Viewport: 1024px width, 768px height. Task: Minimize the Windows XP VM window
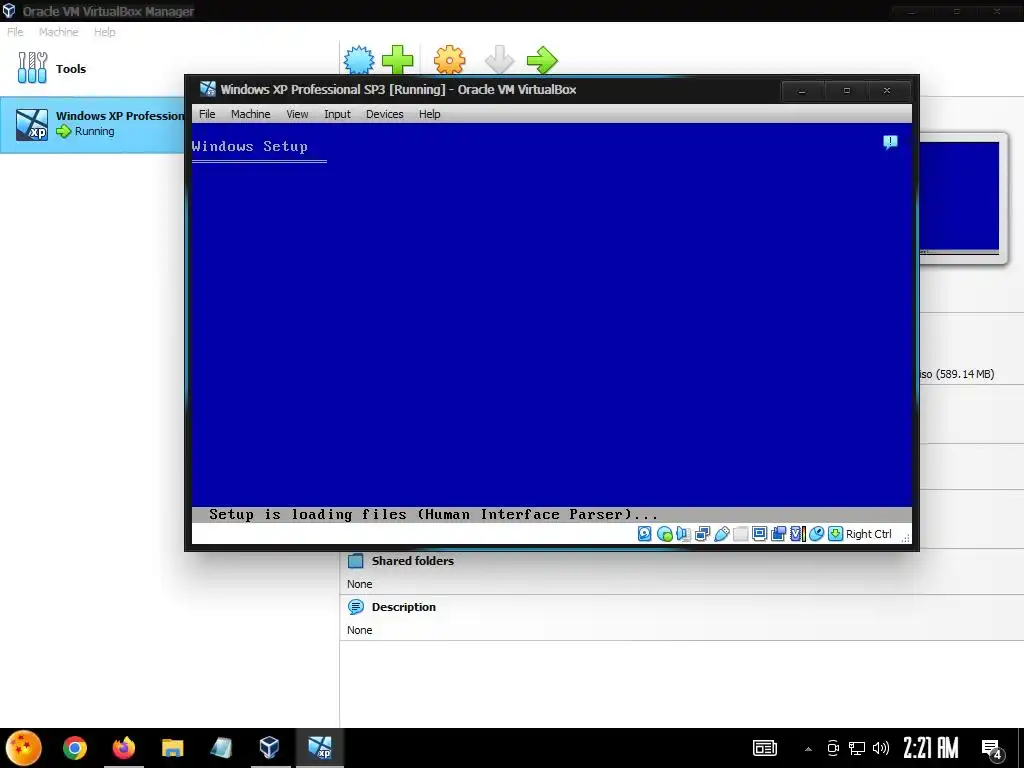pyautogui.click(x=802, y=91)
